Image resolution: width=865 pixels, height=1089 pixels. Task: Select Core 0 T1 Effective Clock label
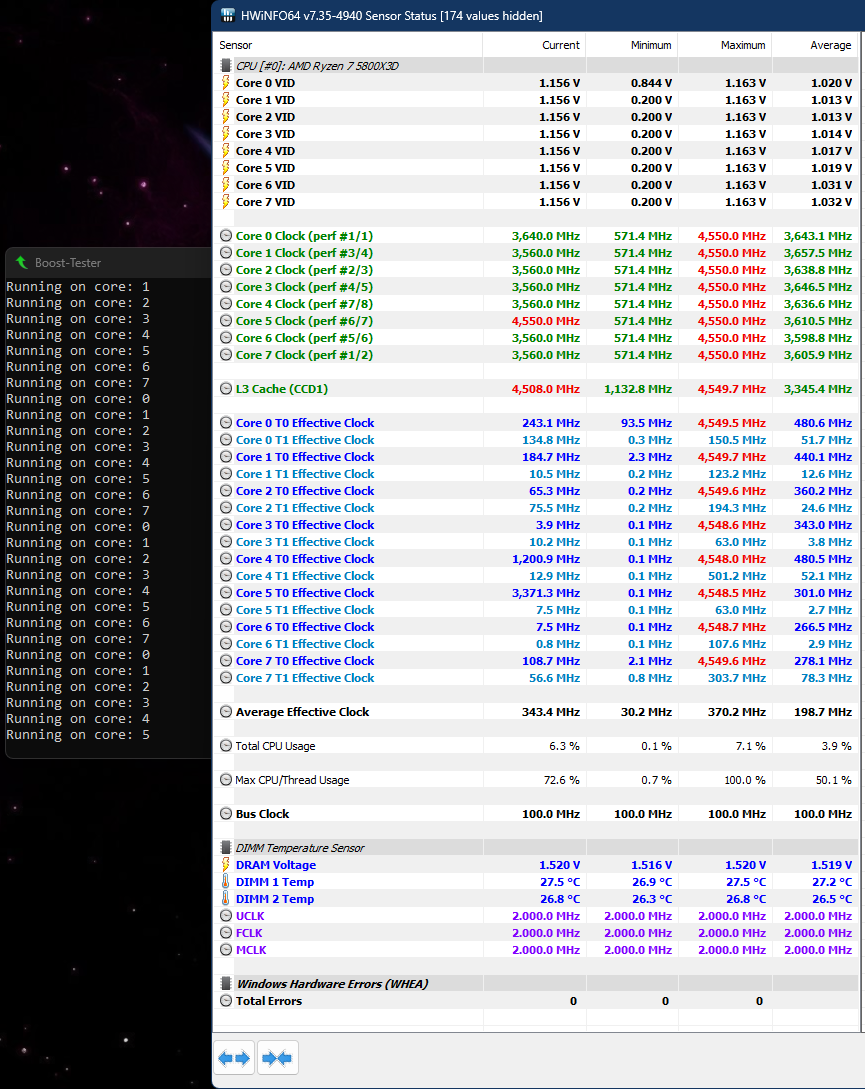tap(305, 440)
